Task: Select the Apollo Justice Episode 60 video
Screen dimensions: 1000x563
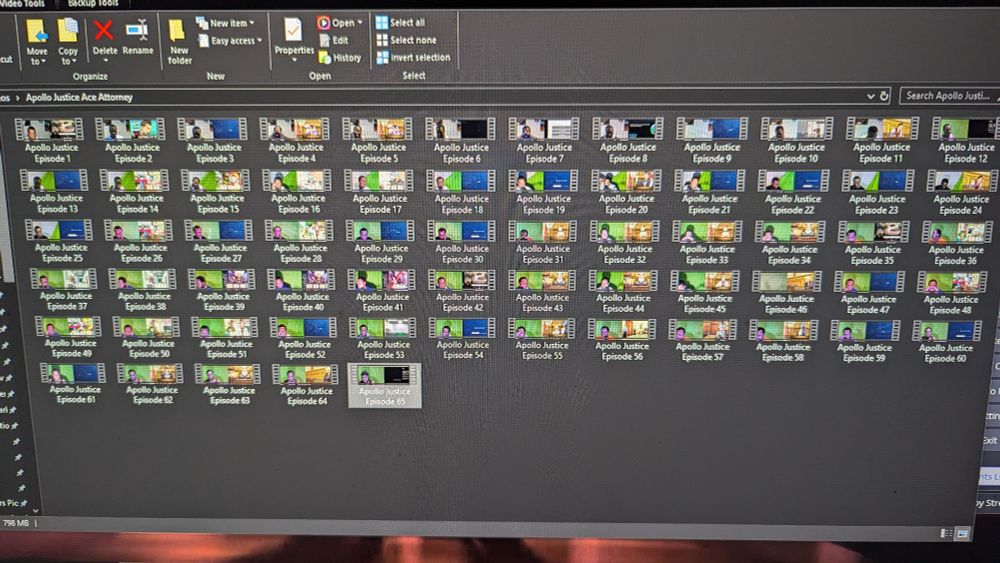Action: (946, 342)
